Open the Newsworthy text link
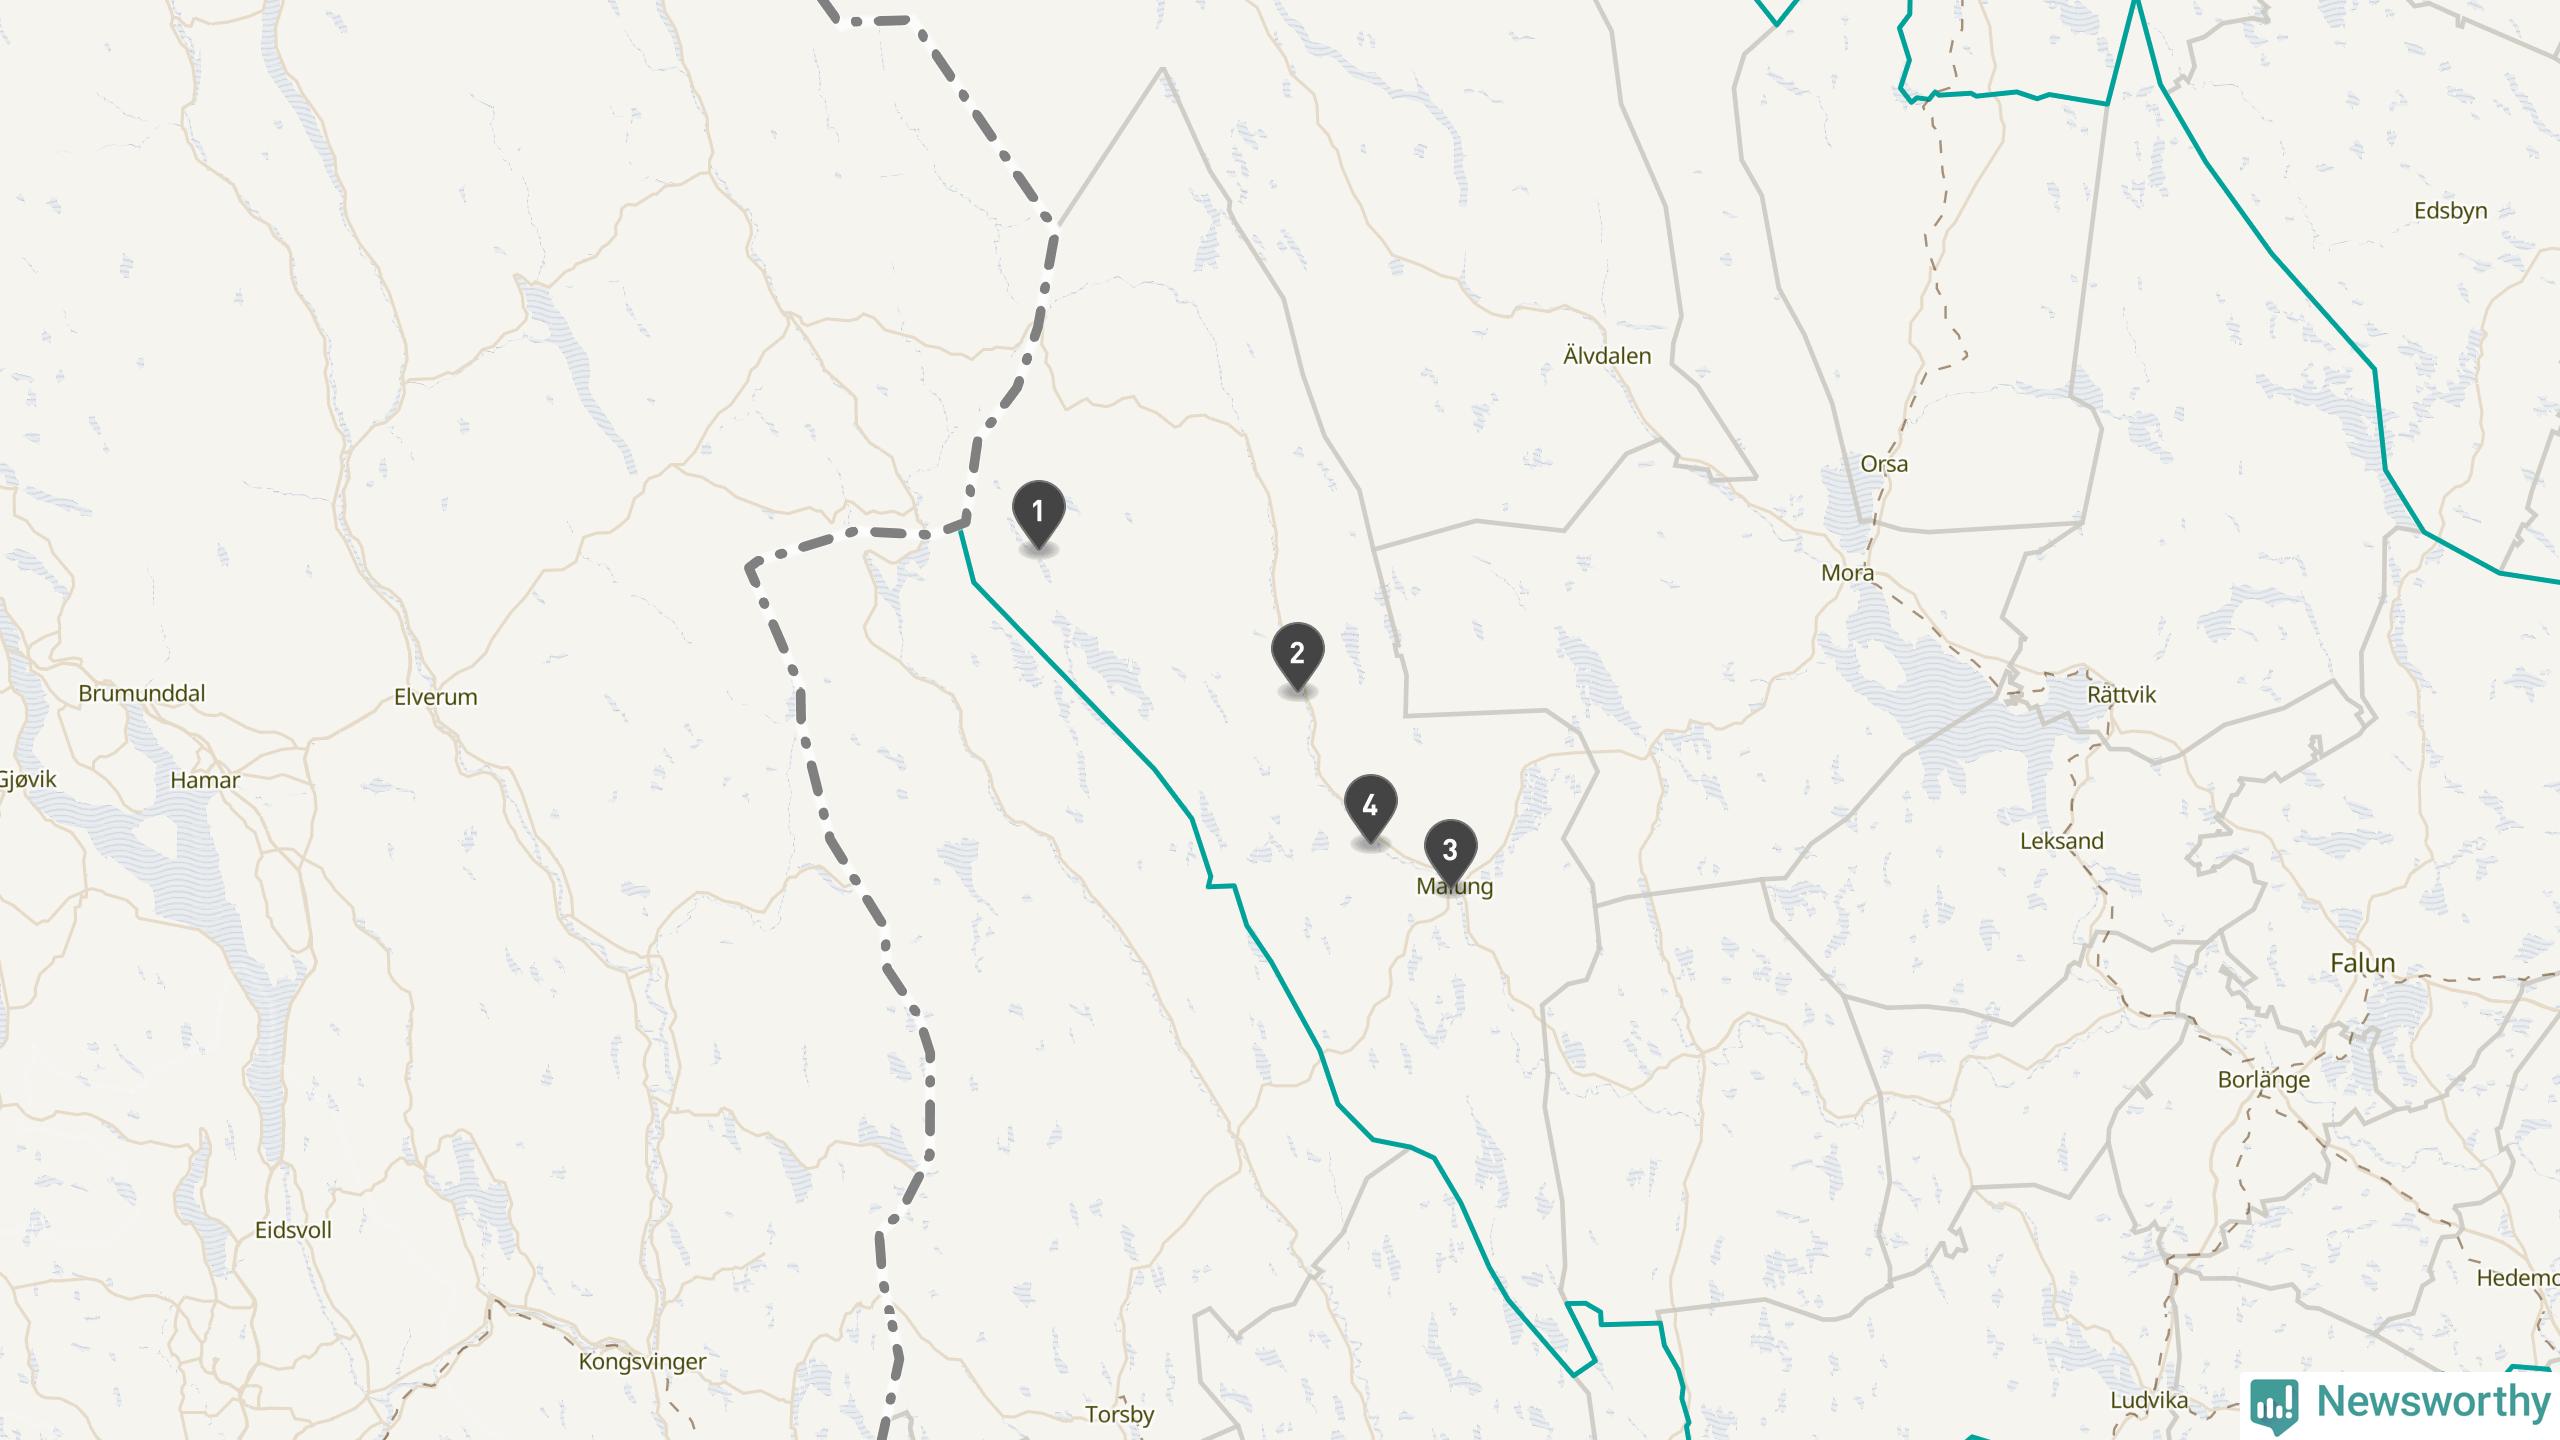Image resolution: width=2560 pixels, height=1440 pixels. click(2433, 1401)
